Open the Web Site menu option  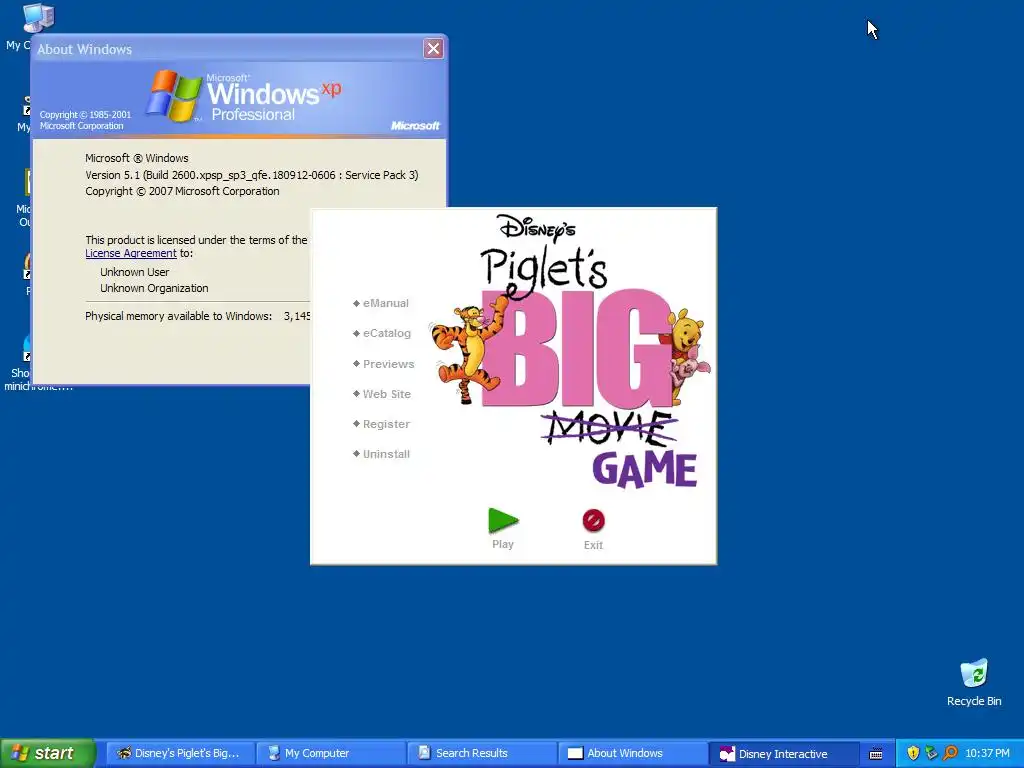(382, 394)
